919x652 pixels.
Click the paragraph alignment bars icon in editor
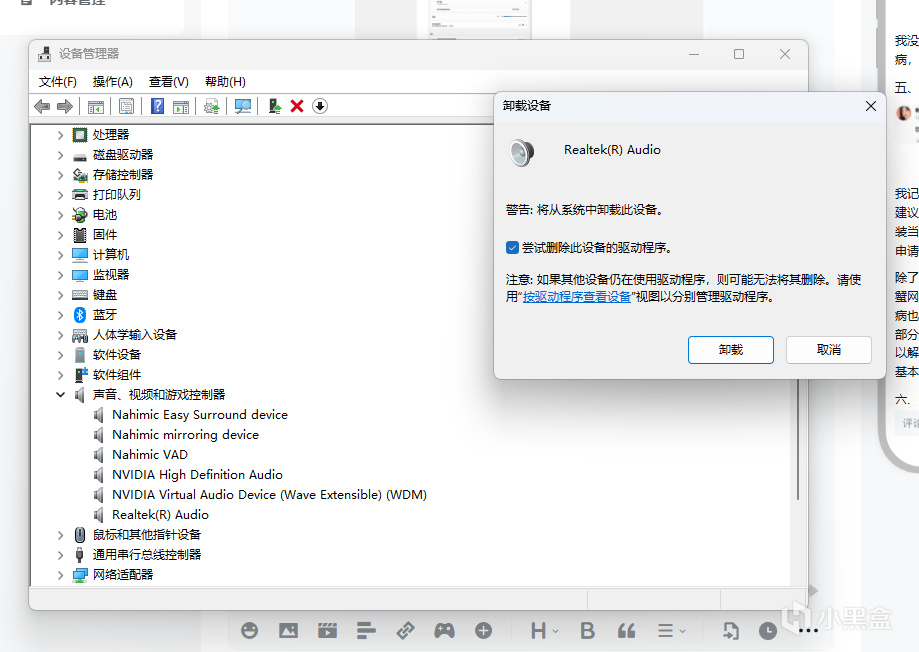(366, 631)
